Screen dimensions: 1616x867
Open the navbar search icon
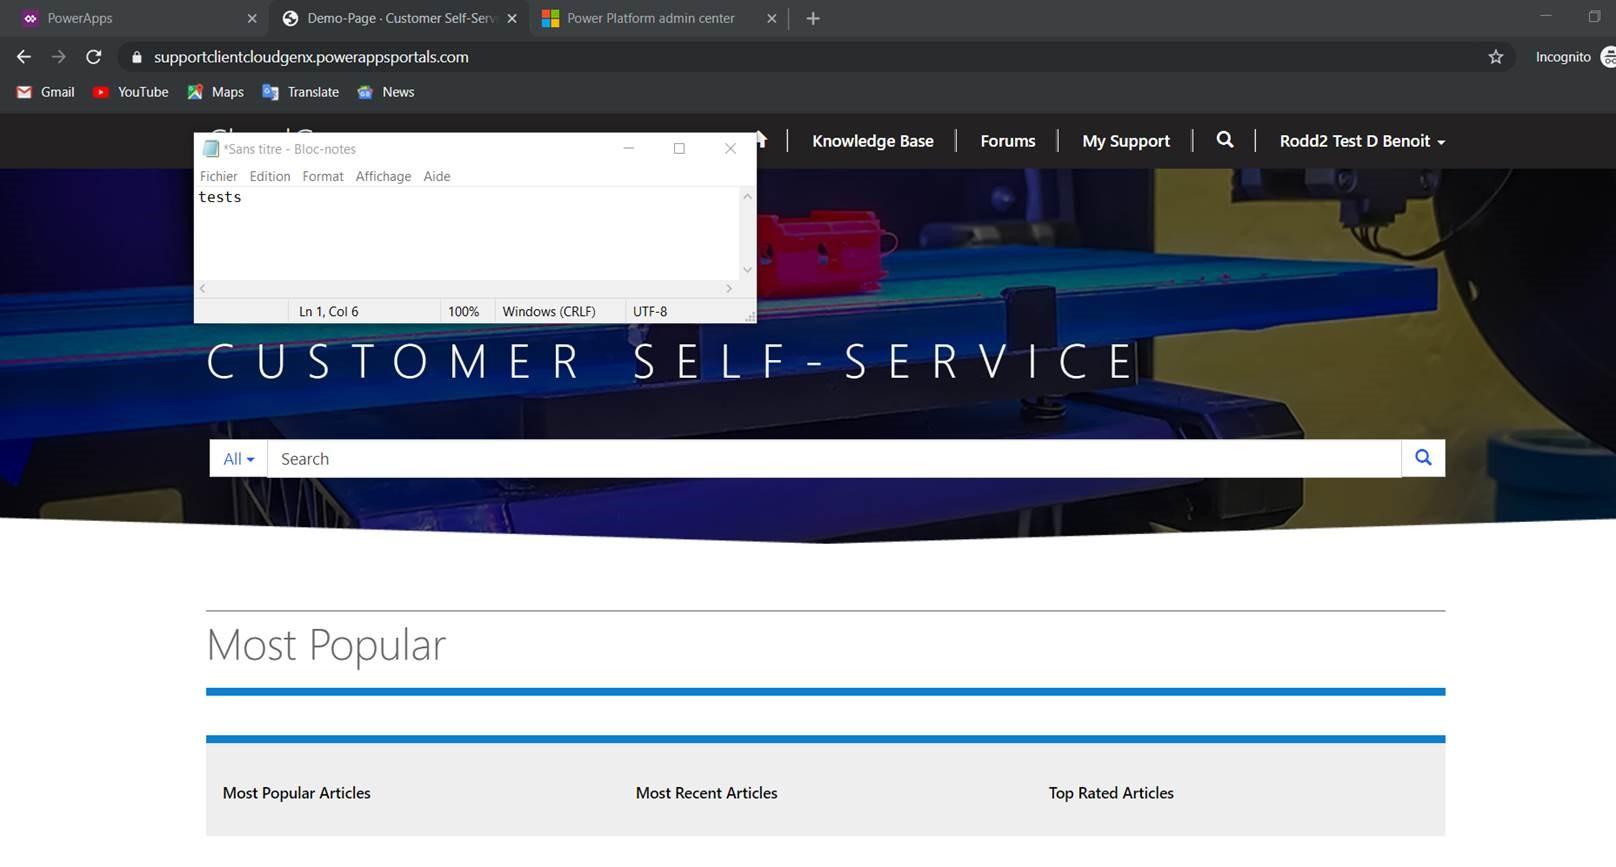tap(1224, 140)
